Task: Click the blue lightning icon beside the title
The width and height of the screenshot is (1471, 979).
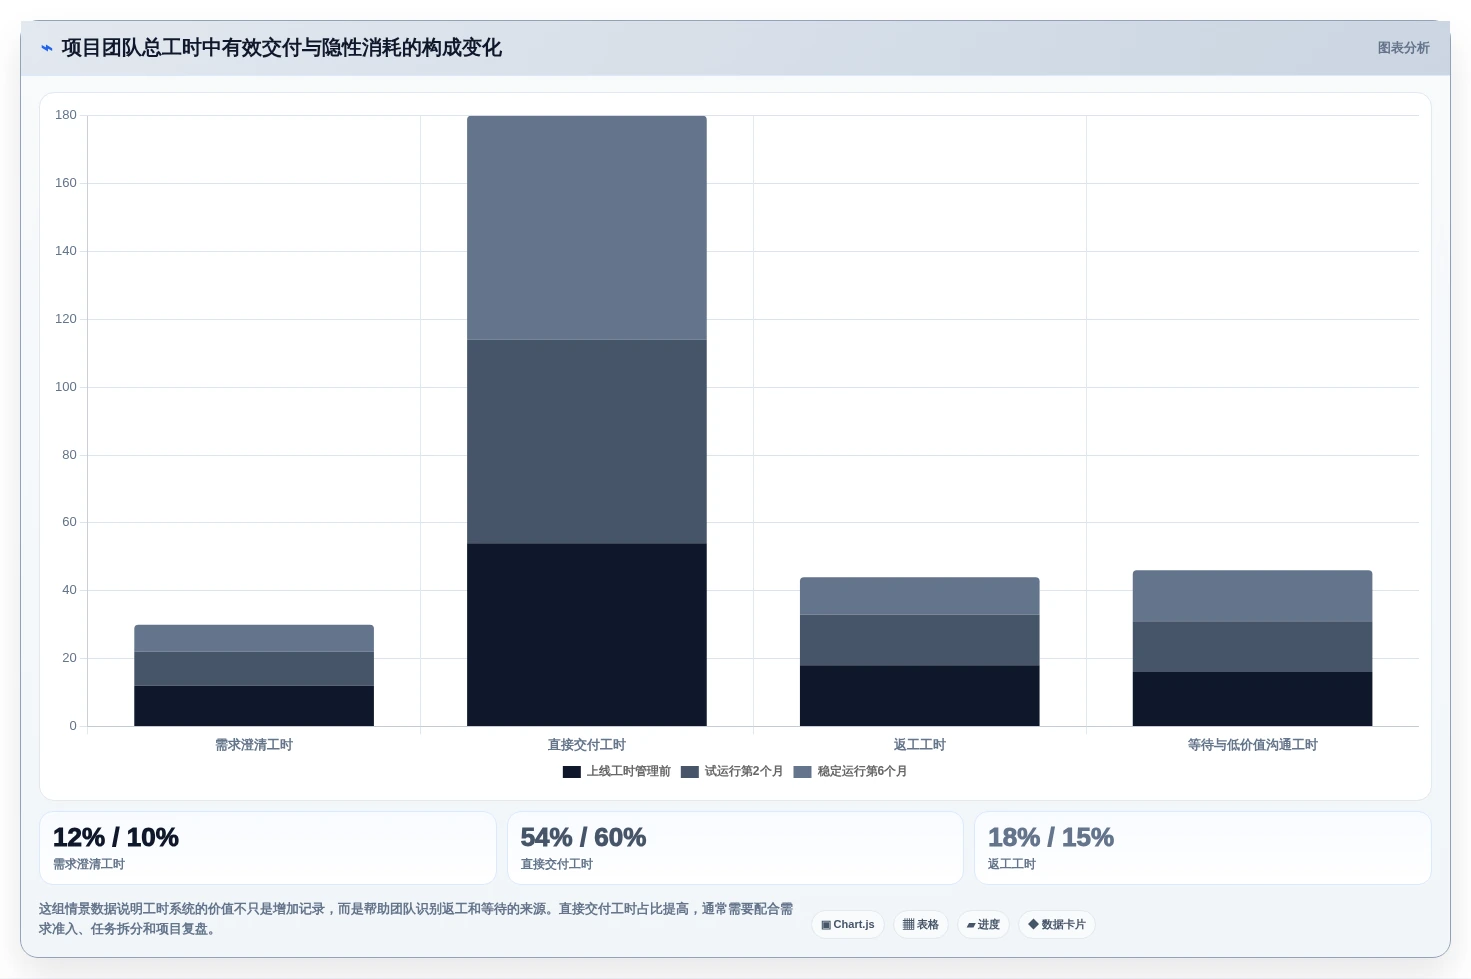Action: pyautogui.click(x=46, y=48)
